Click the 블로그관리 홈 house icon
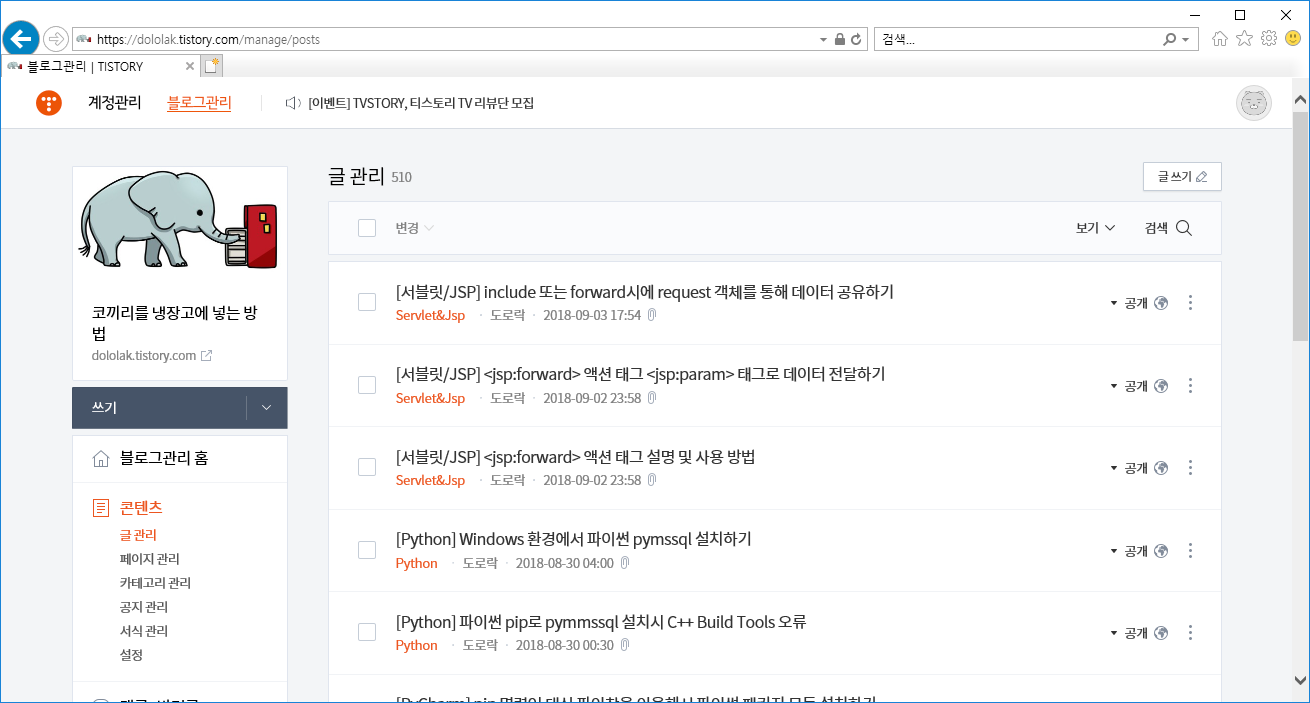The image size is (1310, 703). (101, 459)
